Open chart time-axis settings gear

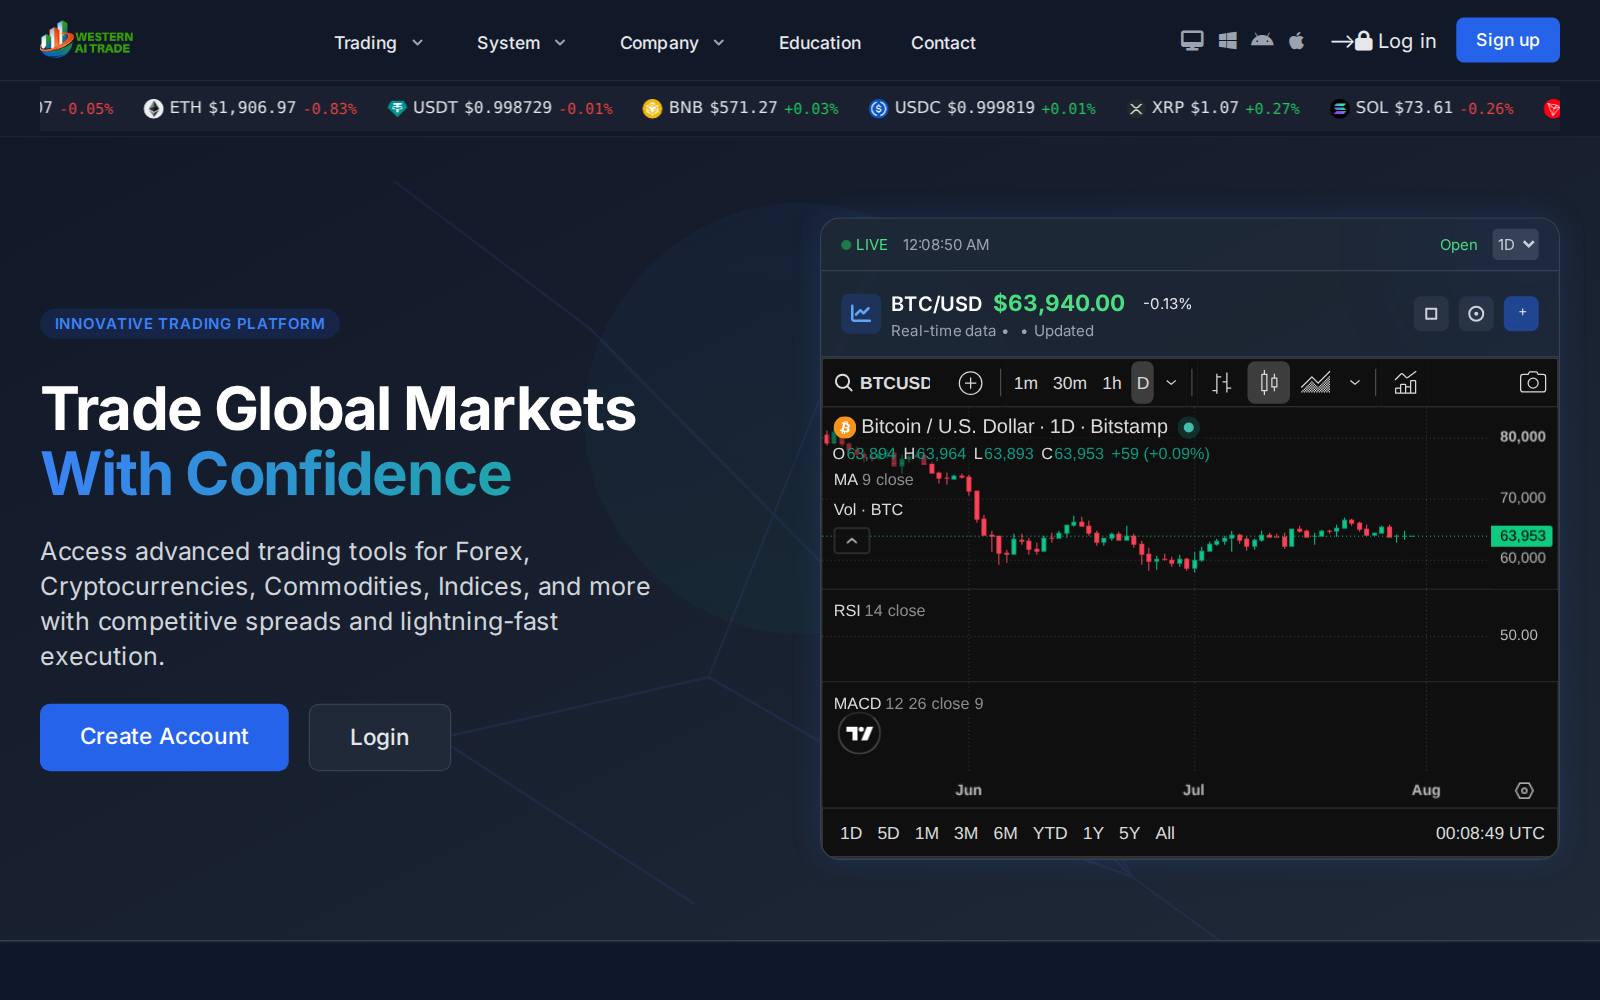click(x=1524, y=791)
